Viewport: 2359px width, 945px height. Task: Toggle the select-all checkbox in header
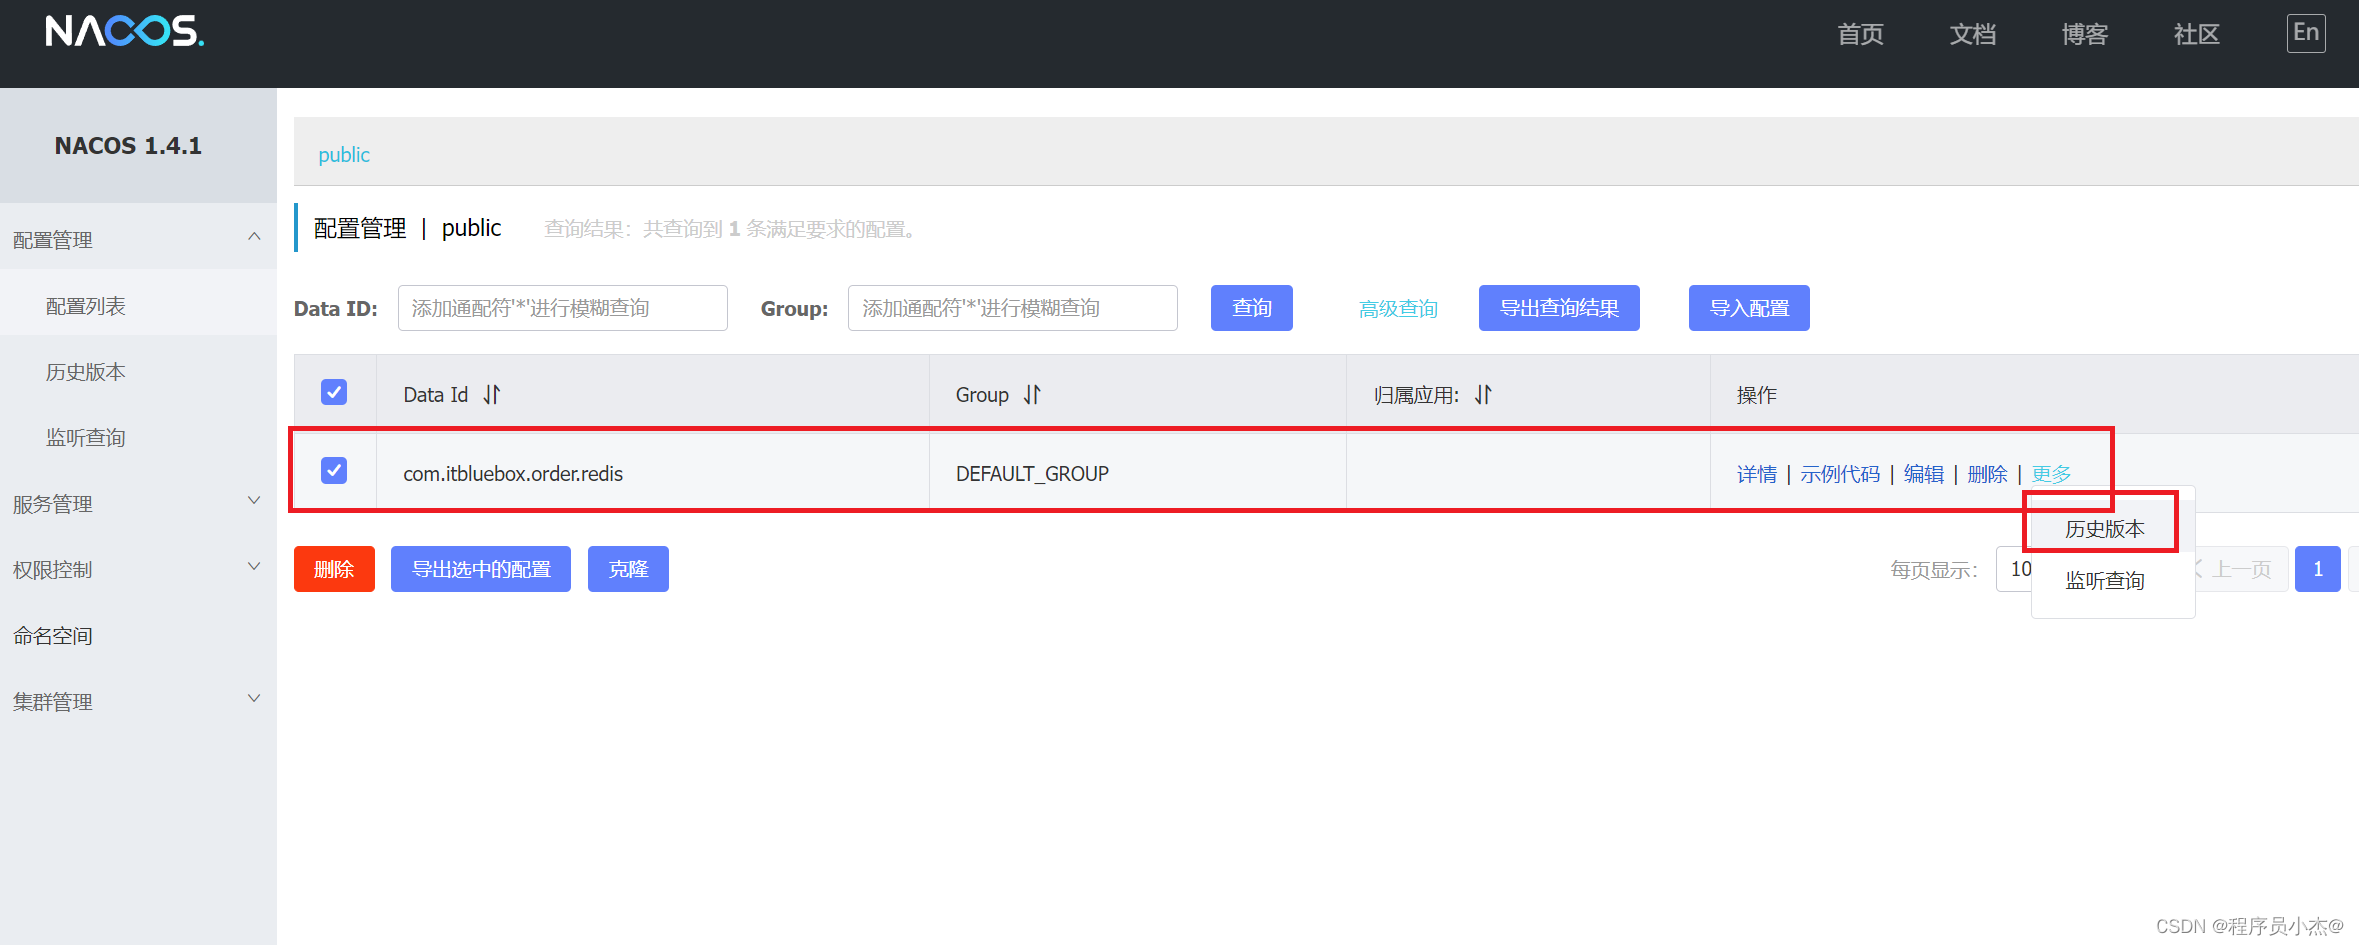334,392
